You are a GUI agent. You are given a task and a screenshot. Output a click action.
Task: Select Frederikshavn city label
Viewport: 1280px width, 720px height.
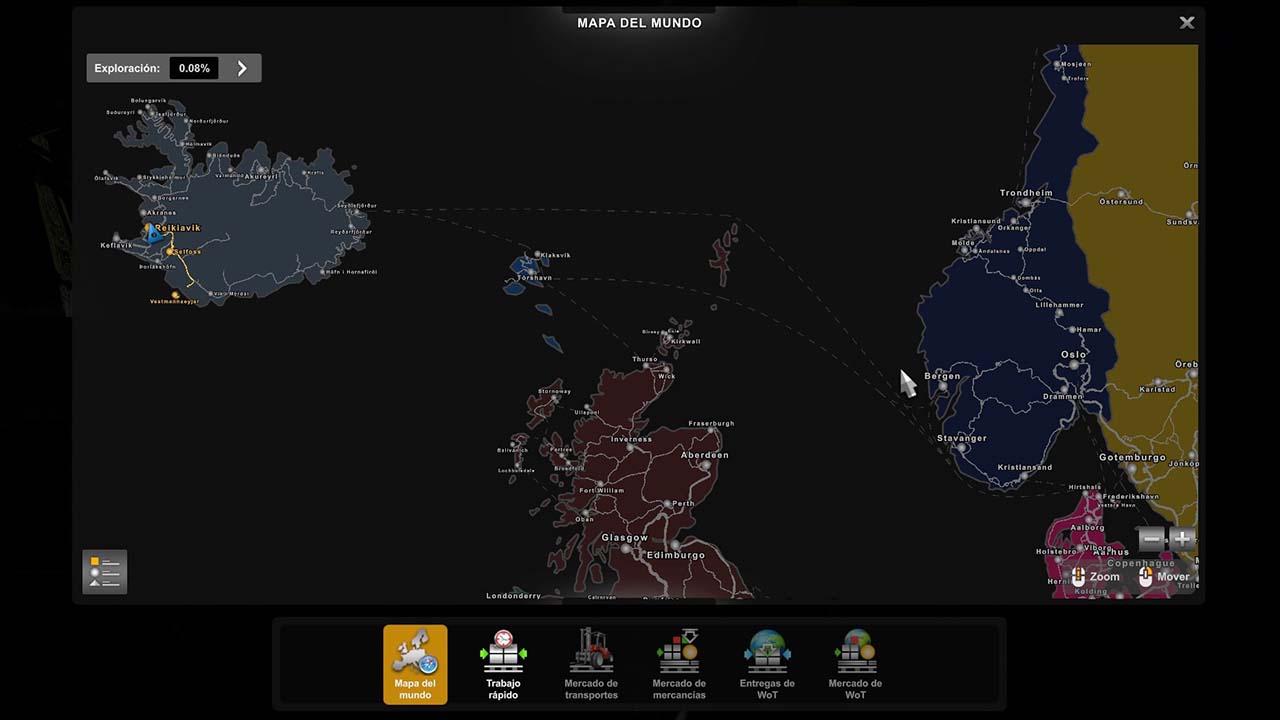pyautogui.click(x=1129, y=496)
